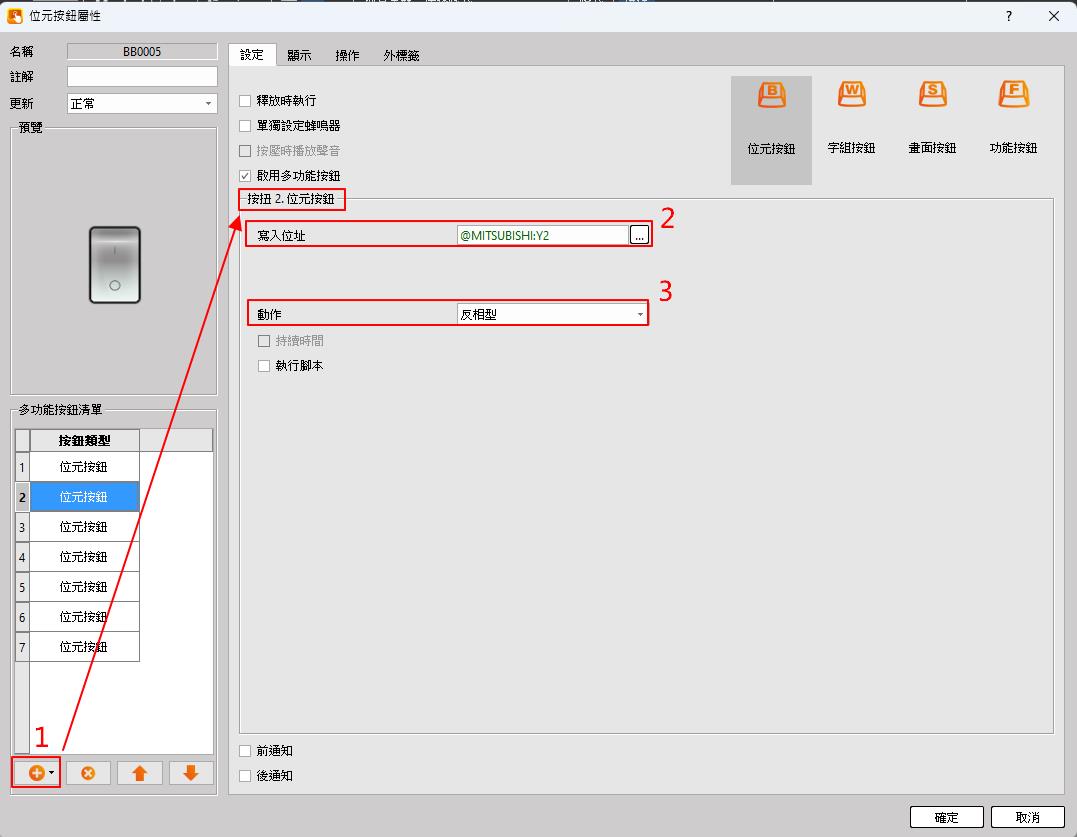
Task: Switch to the 顯示 tab
Action: click(x=299, y=56)
